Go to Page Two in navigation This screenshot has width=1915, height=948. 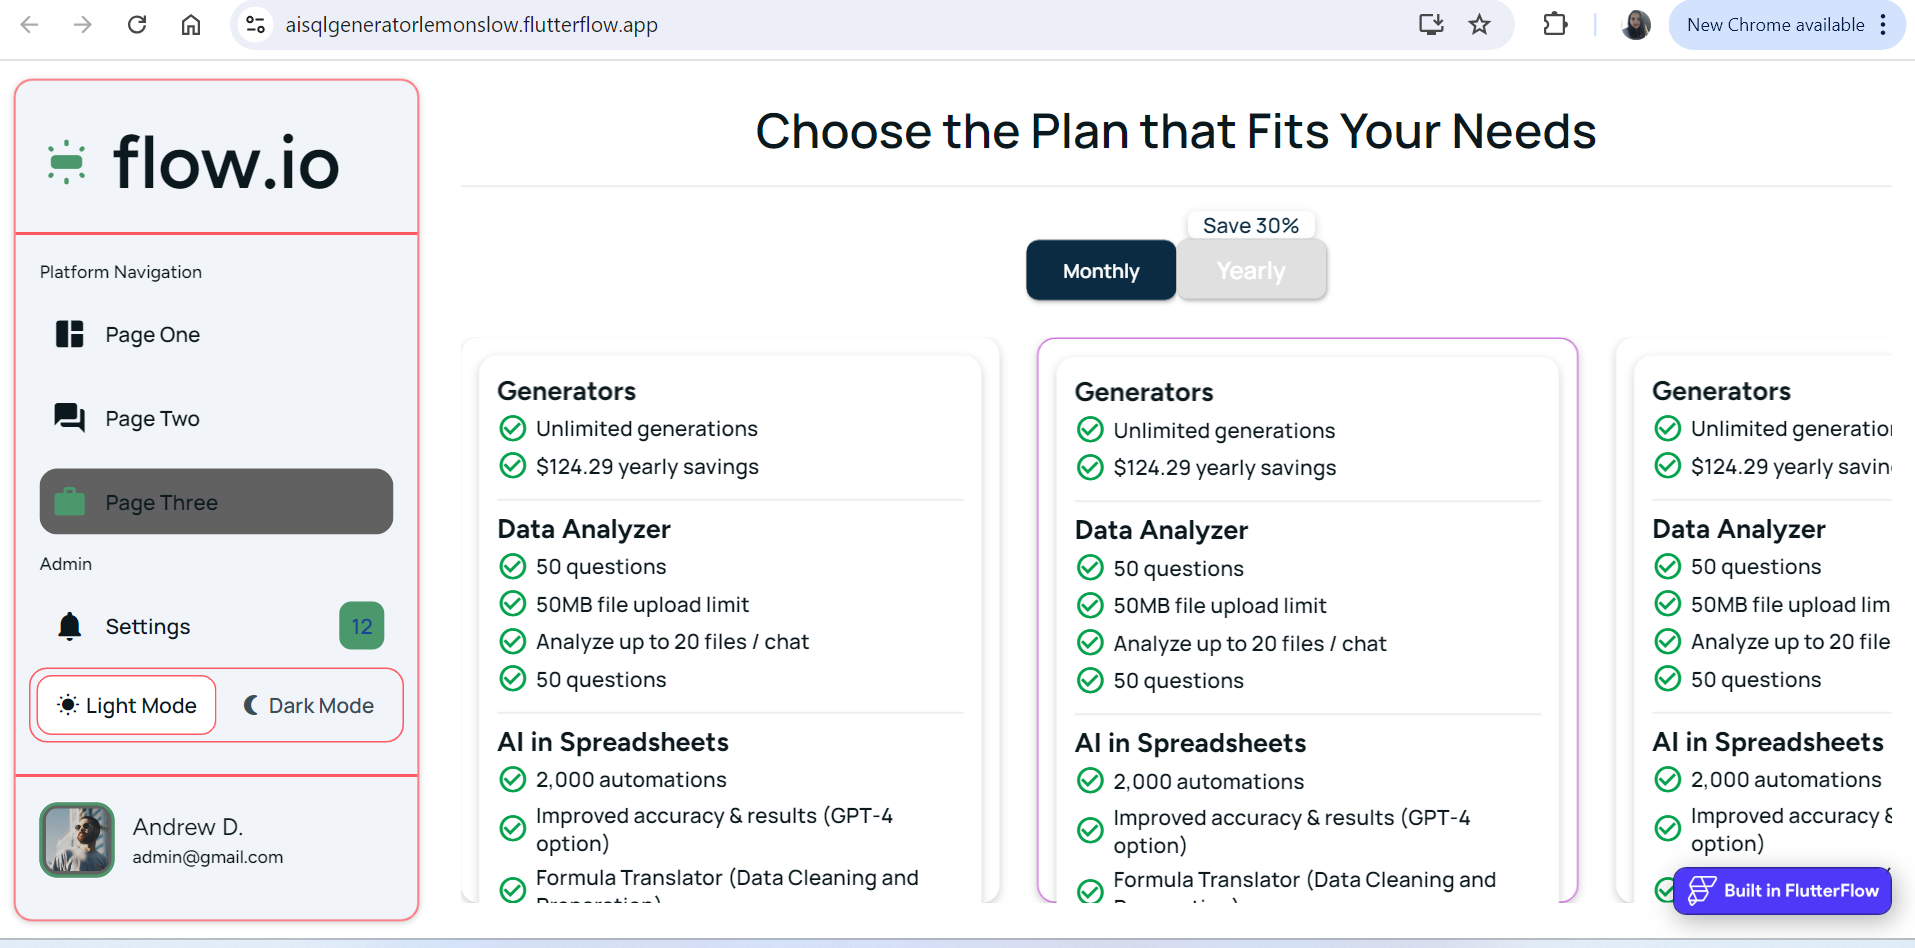[x=153, y=419]
